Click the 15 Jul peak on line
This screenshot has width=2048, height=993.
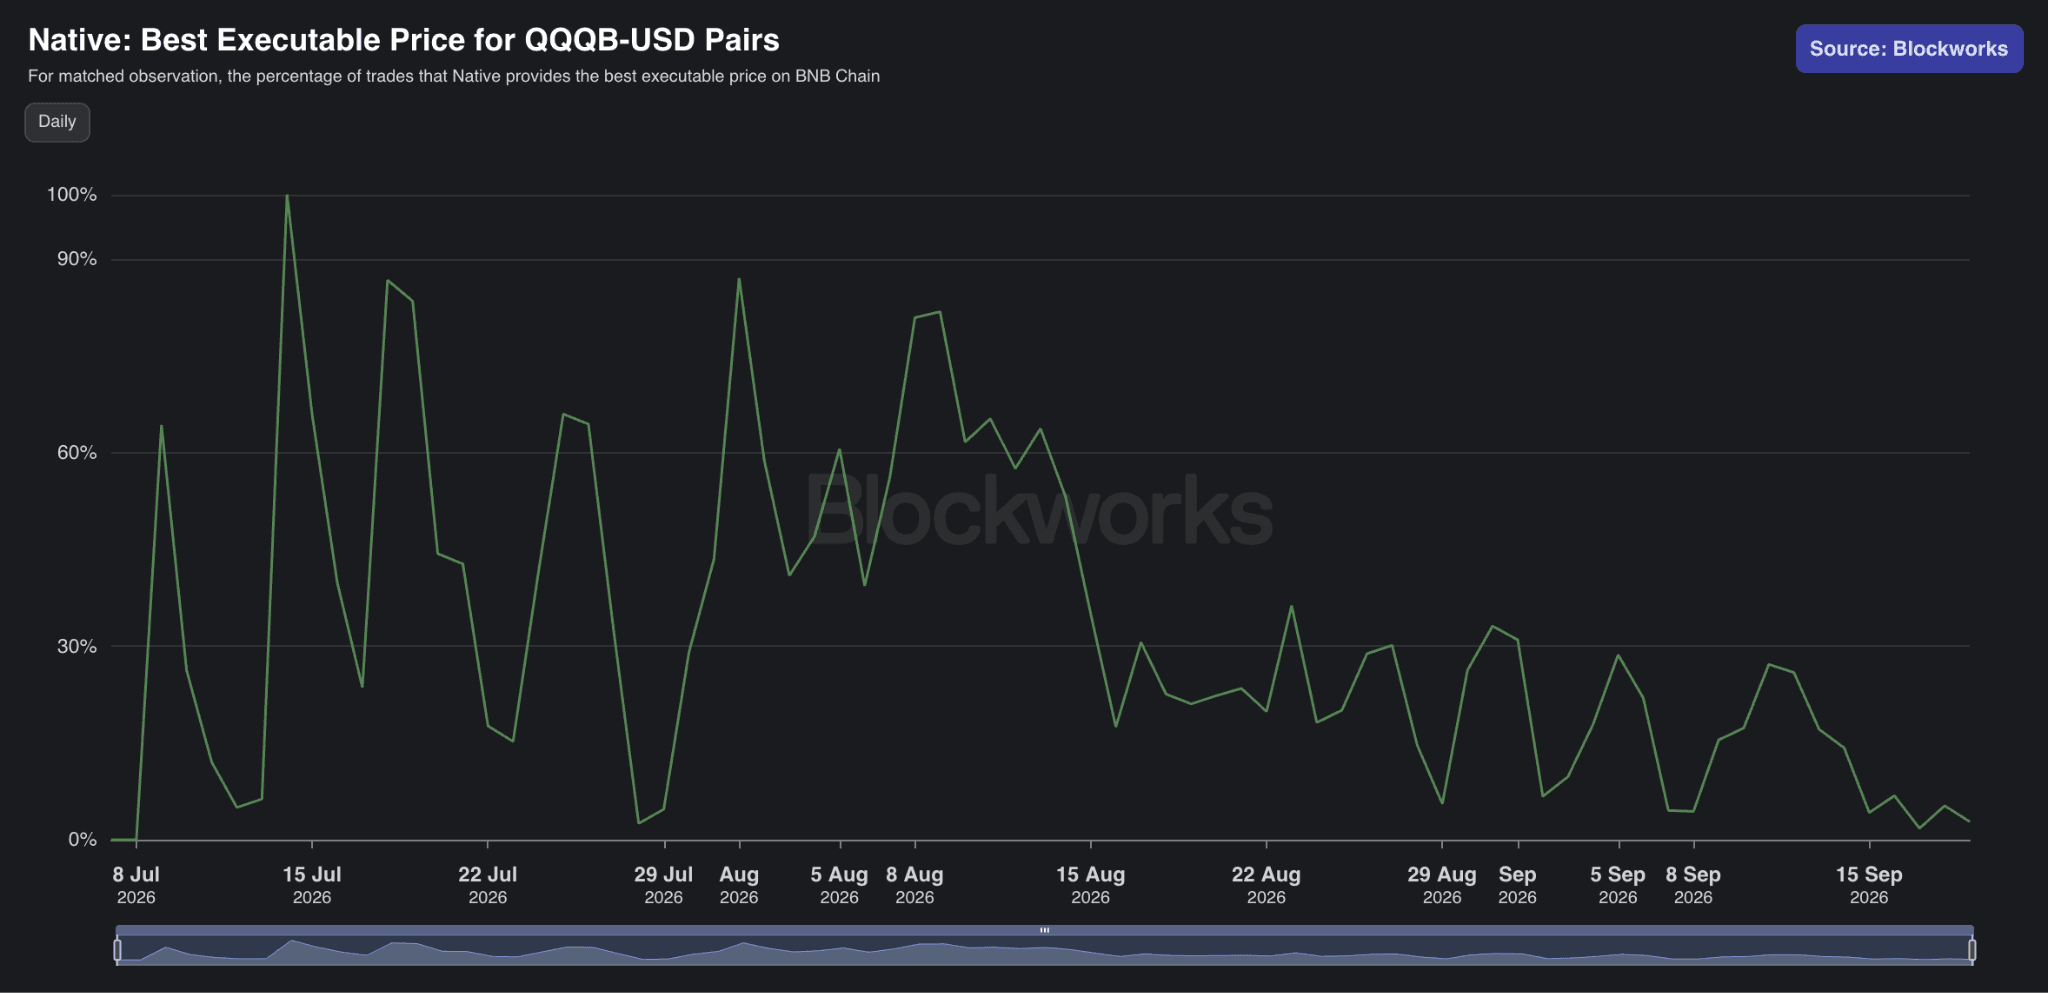tap(287, 196)
